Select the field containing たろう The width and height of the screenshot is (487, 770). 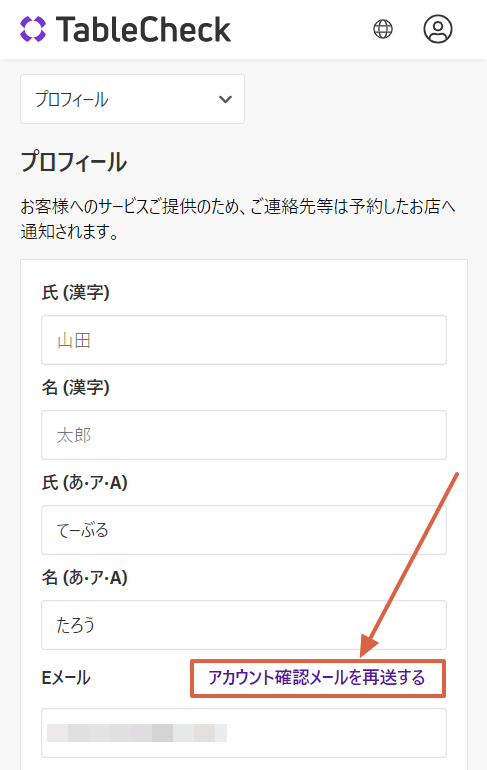[244, 625]
